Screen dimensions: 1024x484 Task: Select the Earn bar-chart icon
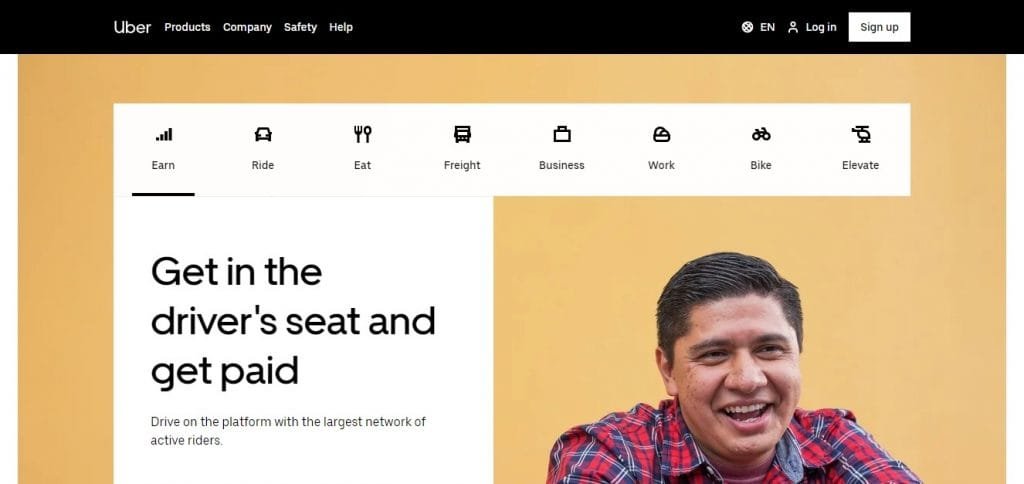click(163, 135)
